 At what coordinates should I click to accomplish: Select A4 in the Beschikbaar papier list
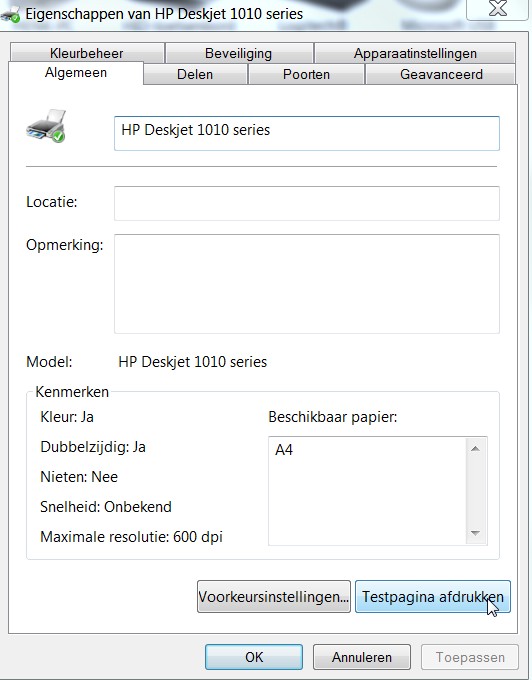(284, 450)
